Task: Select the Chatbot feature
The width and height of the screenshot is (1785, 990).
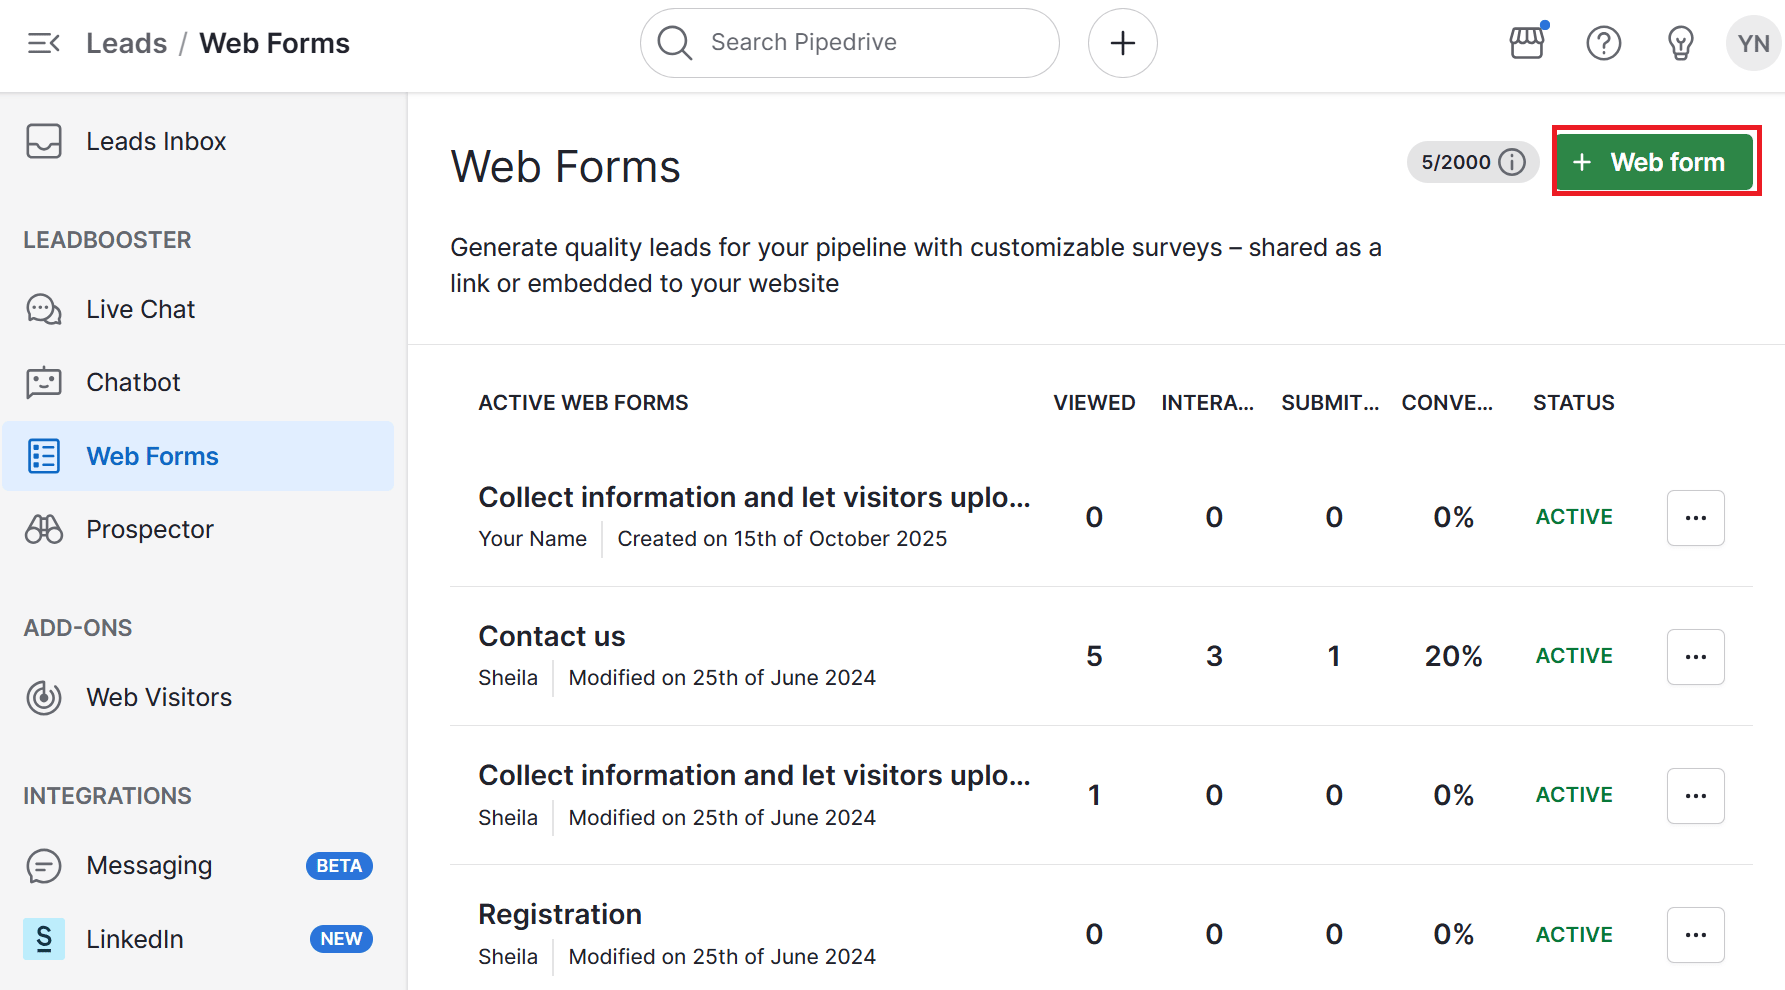Action: point(132,382)
